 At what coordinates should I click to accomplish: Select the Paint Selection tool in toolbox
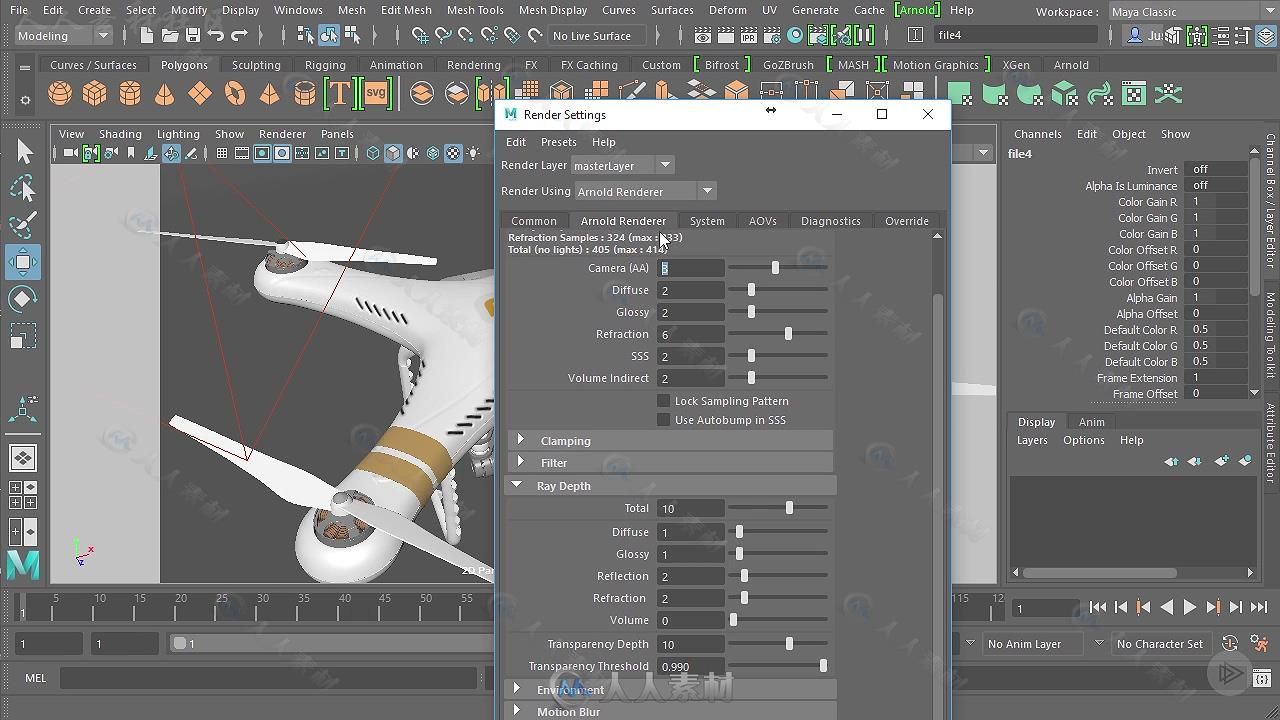click(23, 225)
